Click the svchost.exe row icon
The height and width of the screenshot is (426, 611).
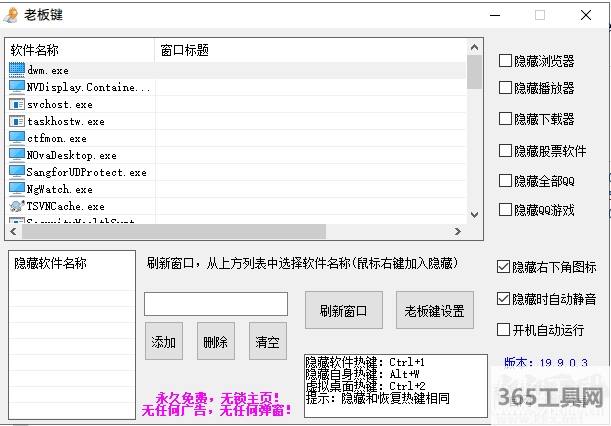coord(16,104)
